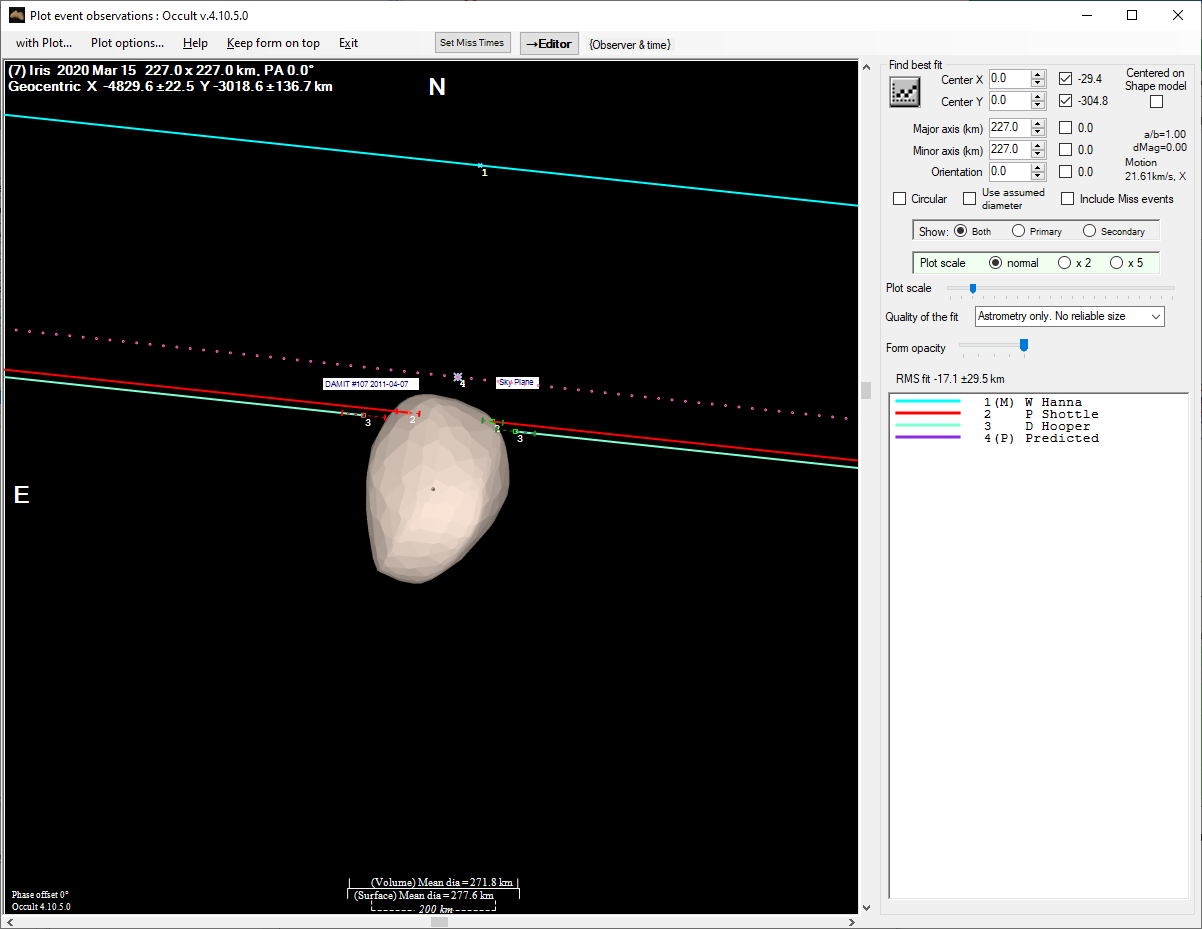
Task: Click the RMS fit -17.1 ±29.5 km text
Action: [950, 379]
